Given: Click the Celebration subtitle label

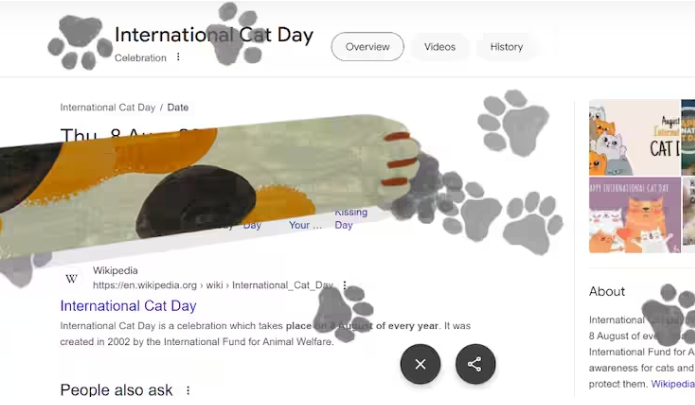Looking at the screenshot, I should [x=141, y=58].
